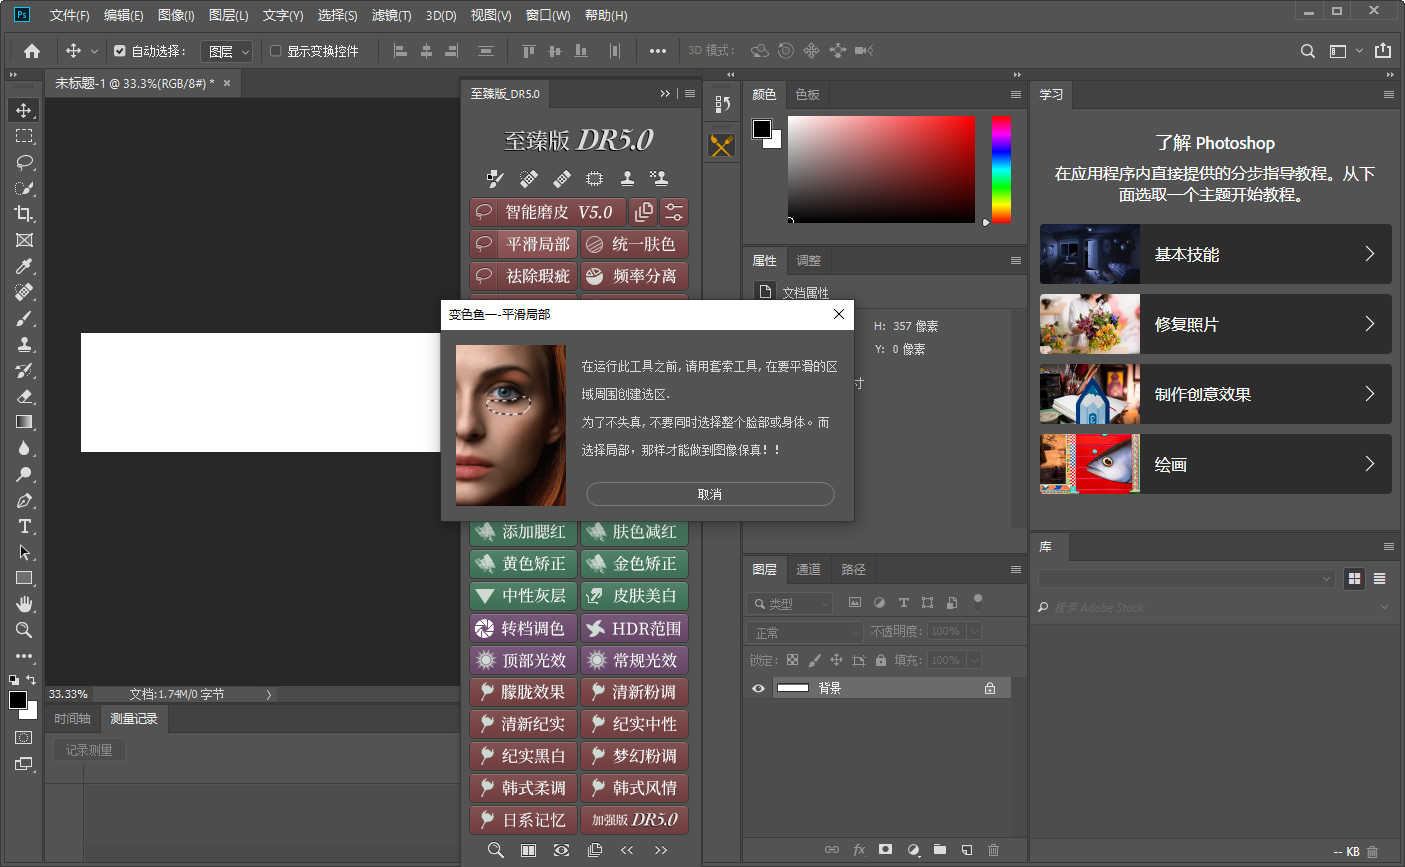Select the Gradient tool

(24, 422)
